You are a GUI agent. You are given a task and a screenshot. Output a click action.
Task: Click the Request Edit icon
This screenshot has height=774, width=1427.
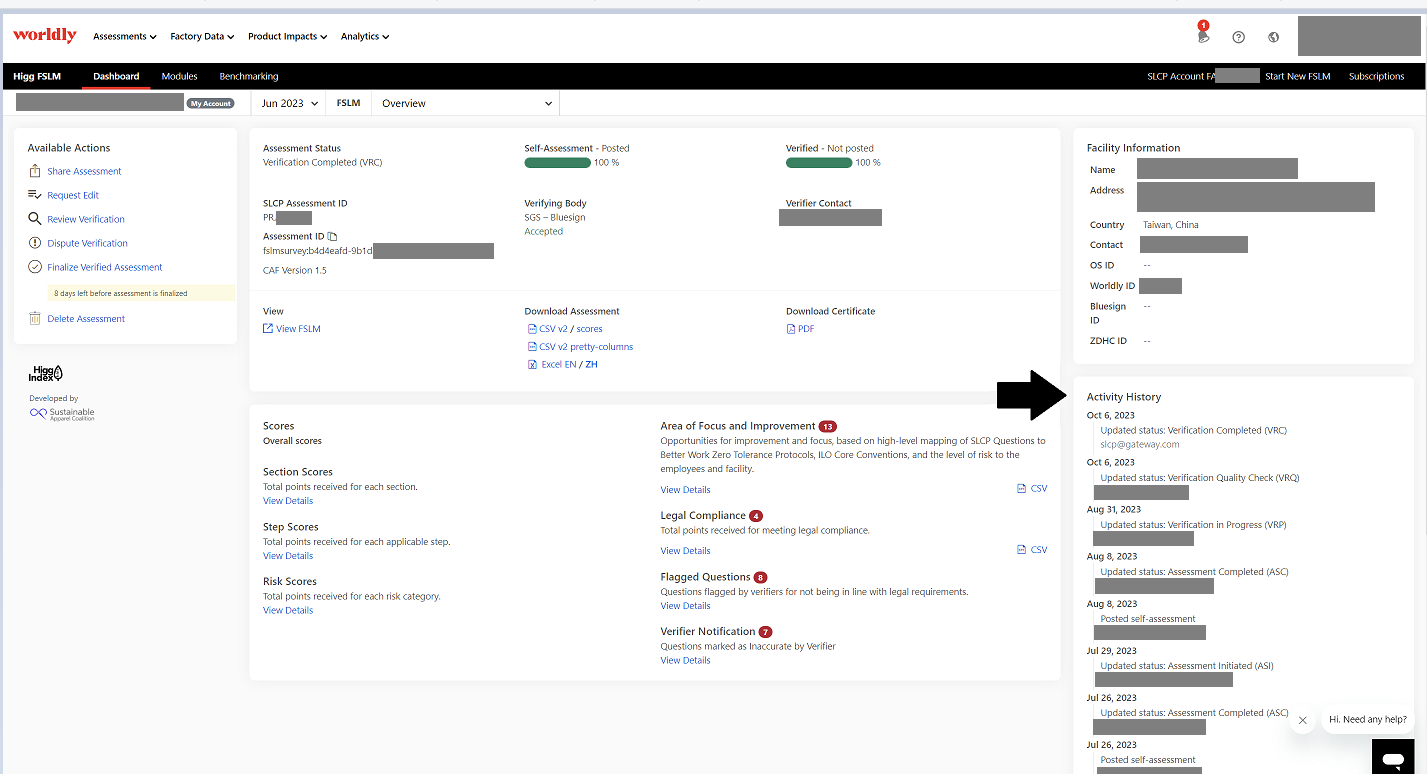(35, 195)
